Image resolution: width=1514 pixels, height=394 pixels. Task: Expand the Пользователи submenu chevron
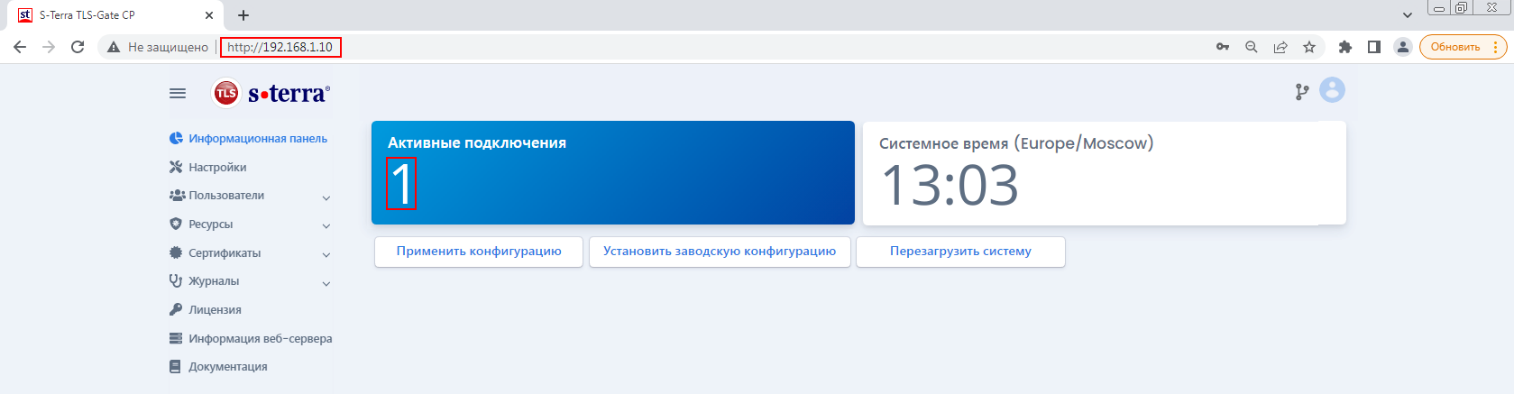(x=326, y=197)
